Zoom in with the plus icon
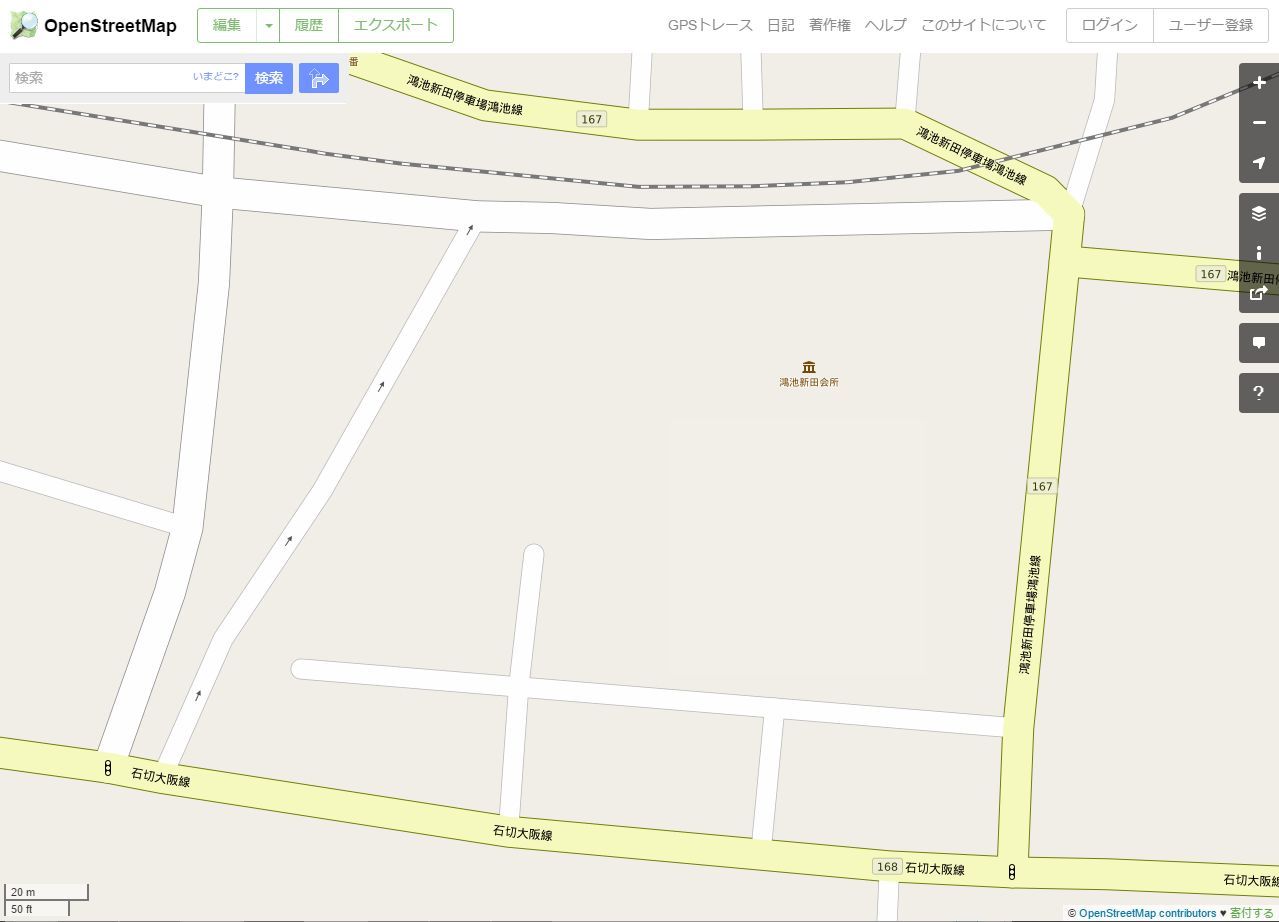1279x922 pixels. tap(1259, 83)
